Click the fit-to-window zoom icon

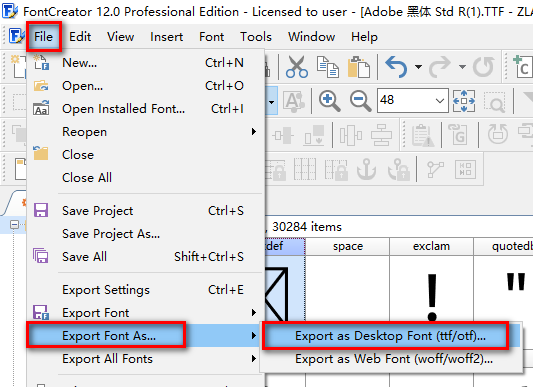point(464,101)
